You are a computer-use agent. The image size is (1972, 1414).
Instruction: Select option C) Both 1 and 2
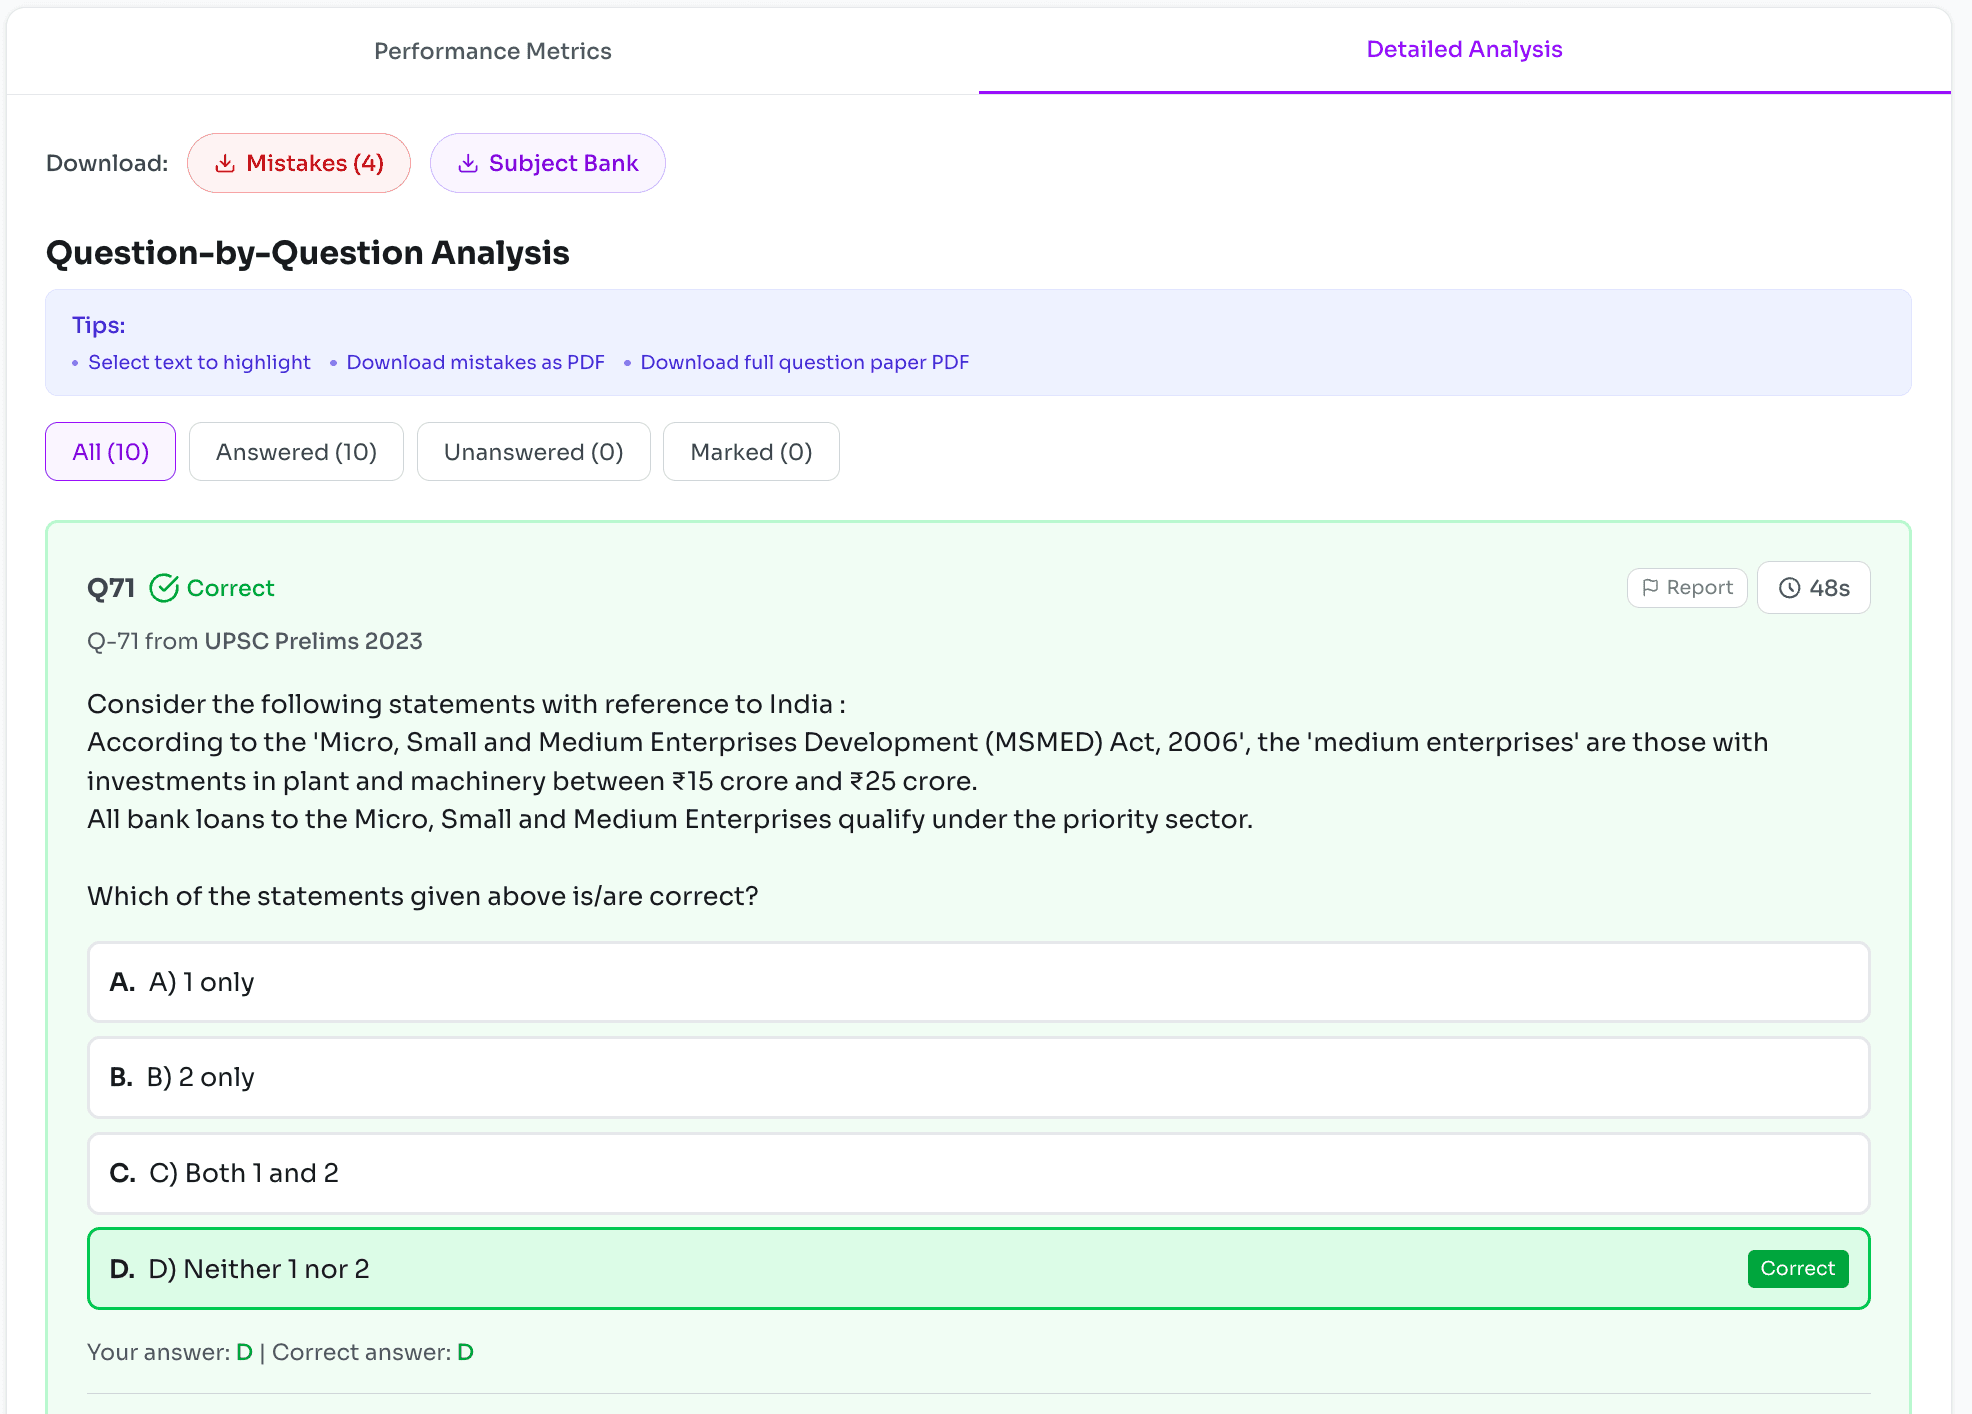pyautogui.click(x=978, y=1173)
